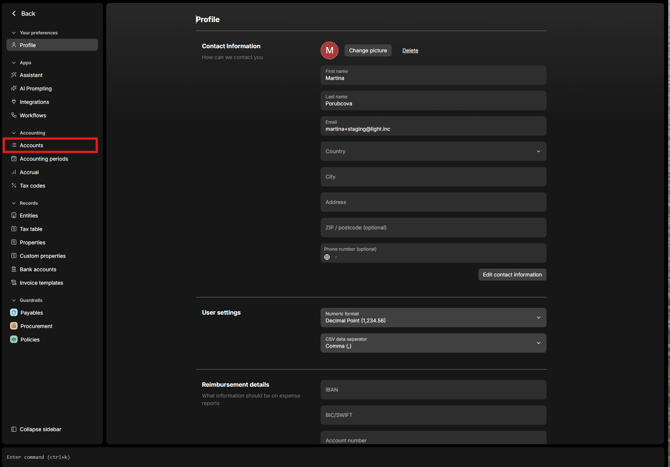Select Accounts in the sidebar menu
This screenshot has height=467, width=670.
[32, 145]
